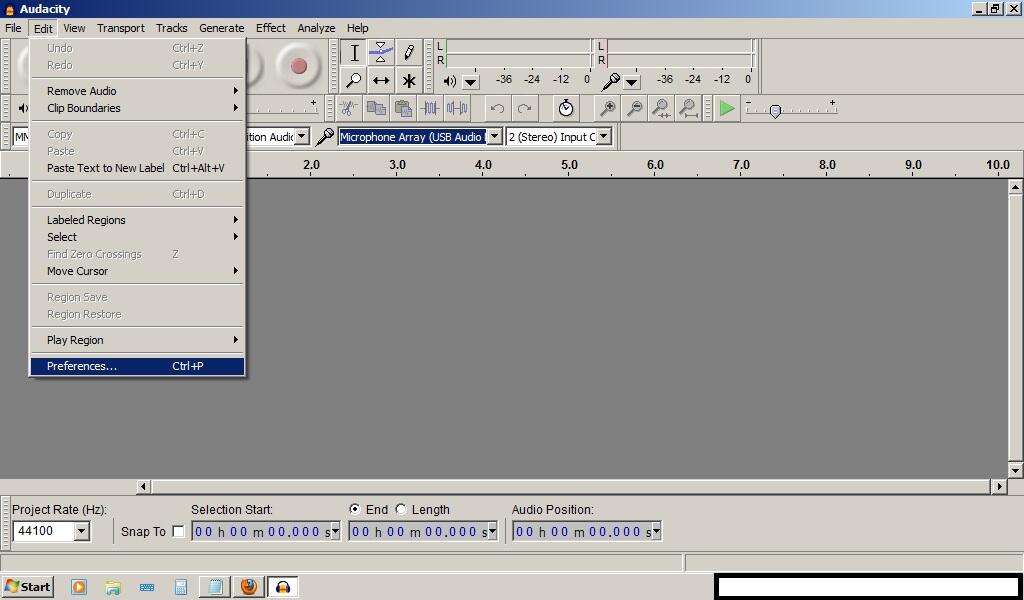Open the End time format dropdown
Image resolution: width=1024 pixels, height=600 pixels.
493,531
